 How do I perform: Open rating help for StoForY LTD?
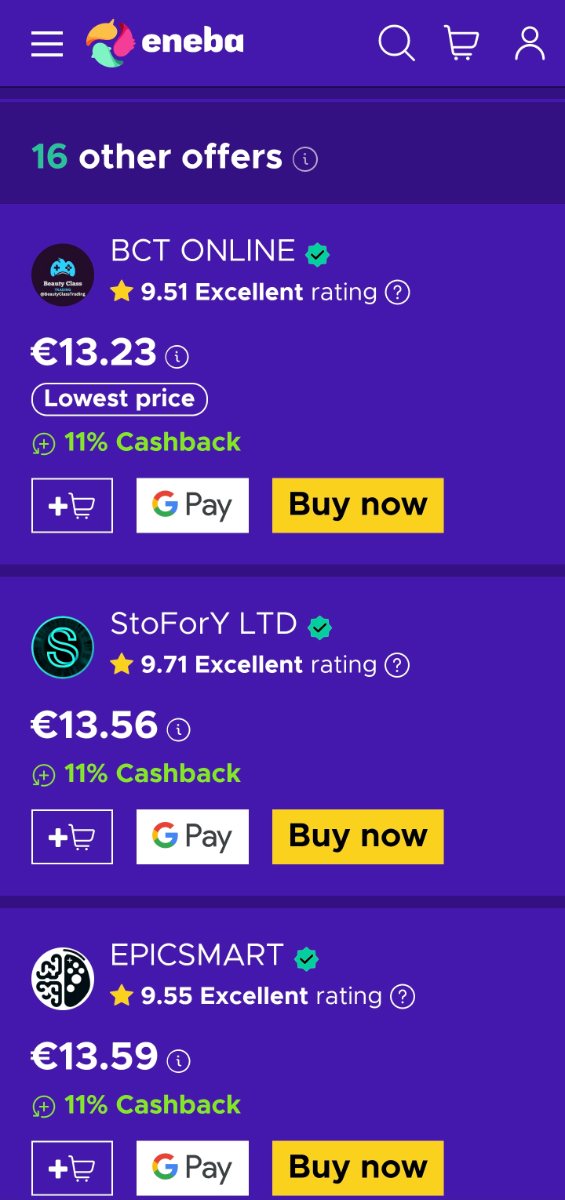click(397, 664)
